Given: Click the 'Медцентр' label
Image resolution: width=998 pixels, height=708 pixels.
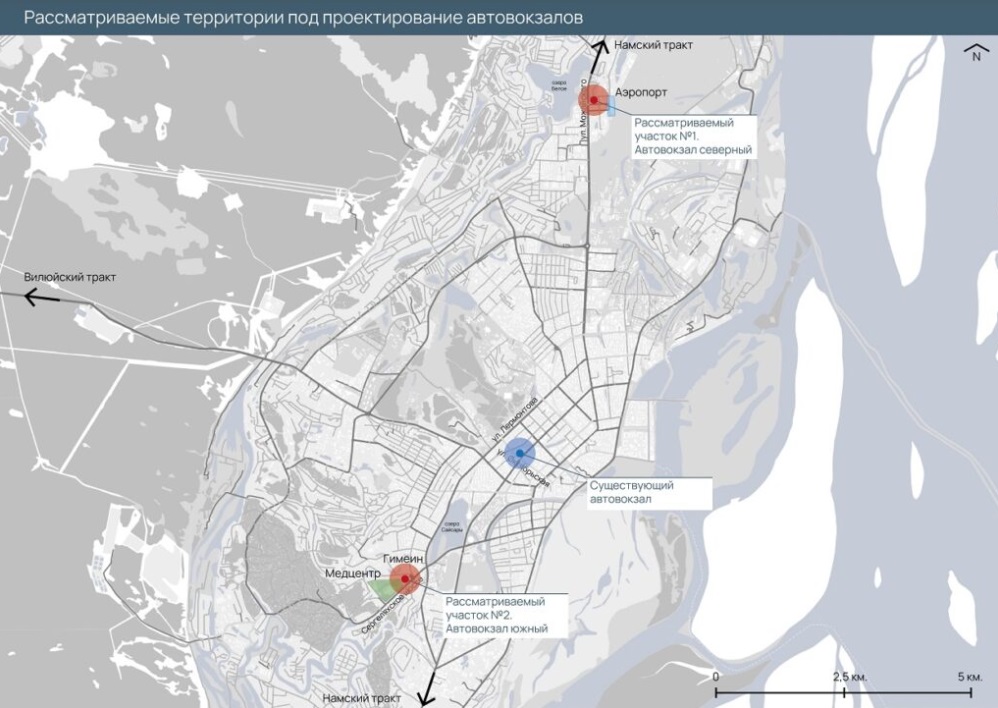Looking at the screenshot, I should 353,574.
